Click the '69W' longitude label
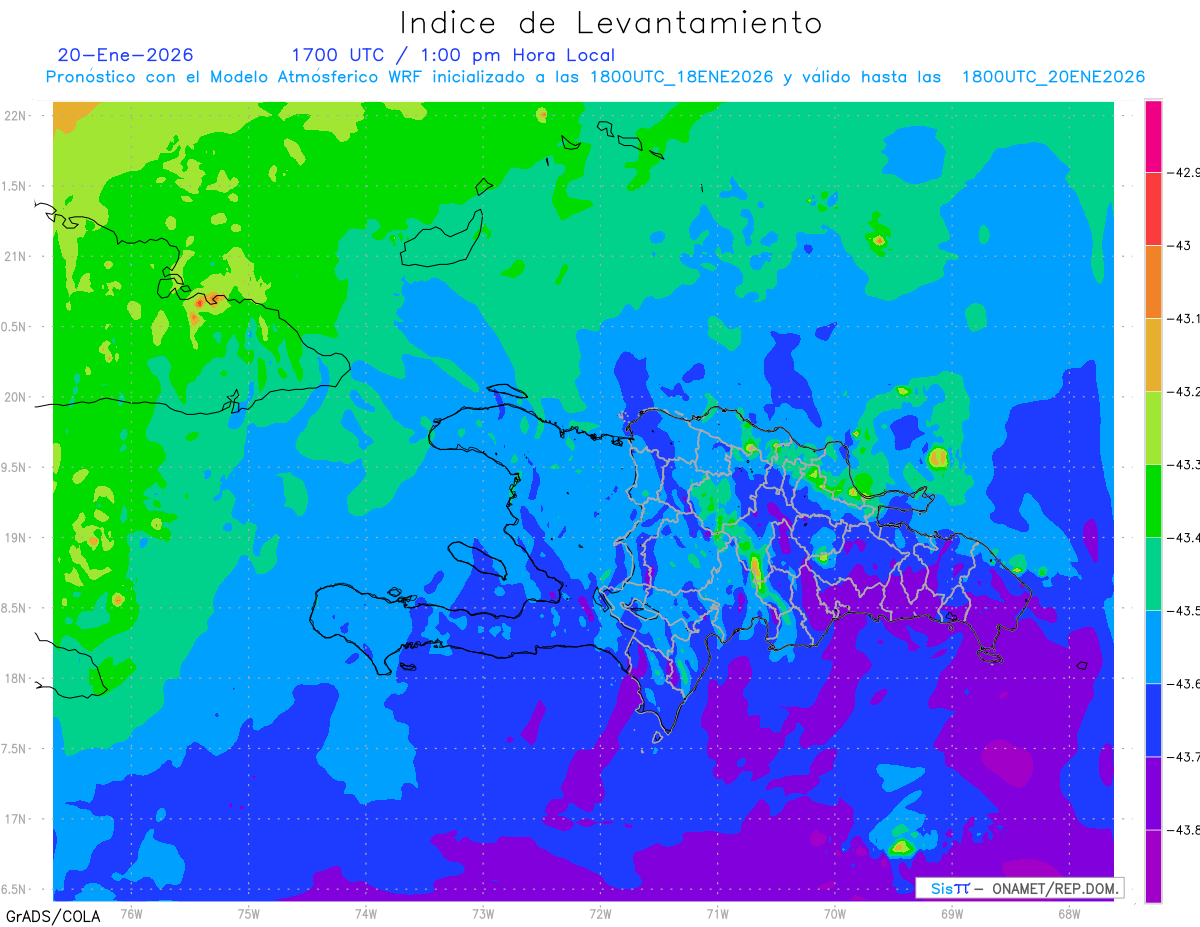Viewport: 1200px width, 927px height. coord(952,914)
